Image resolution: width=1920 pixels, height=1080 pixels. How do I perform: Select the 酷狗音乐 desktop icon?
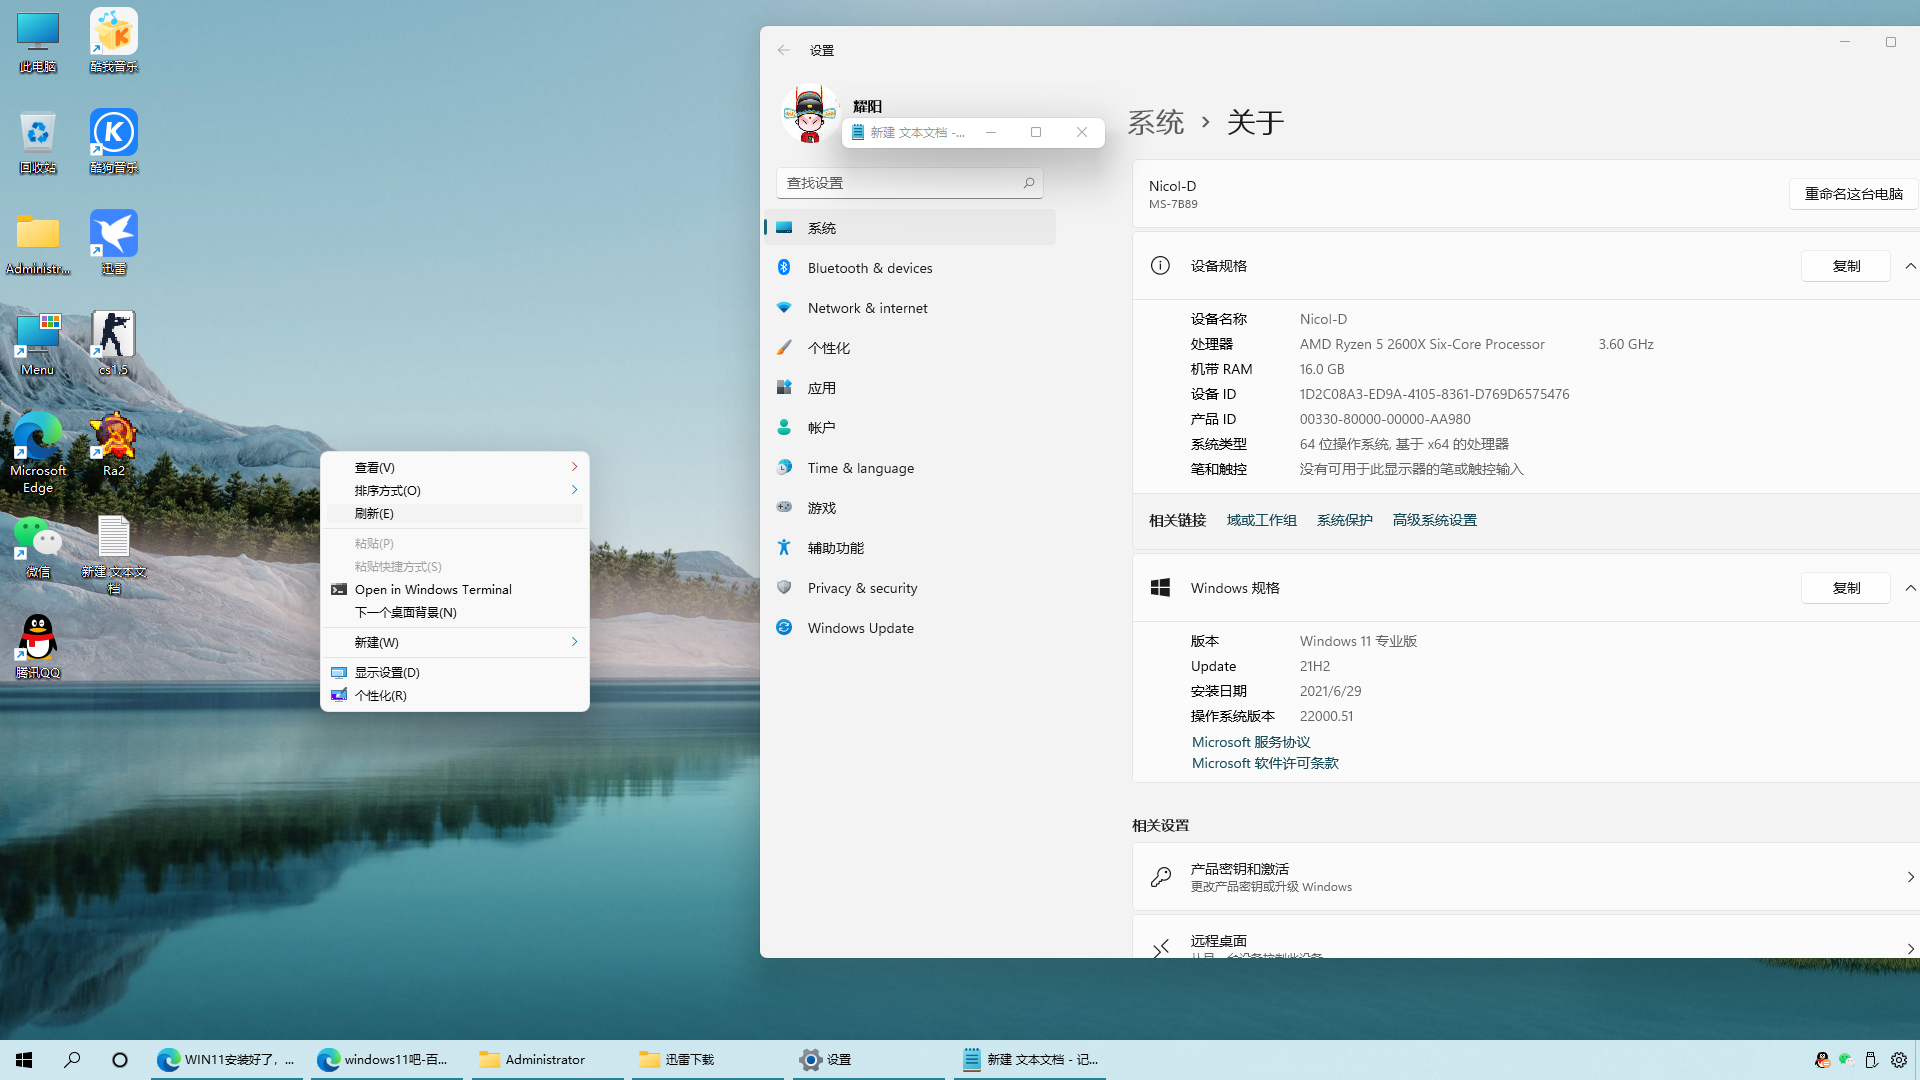tap(113, 143)
